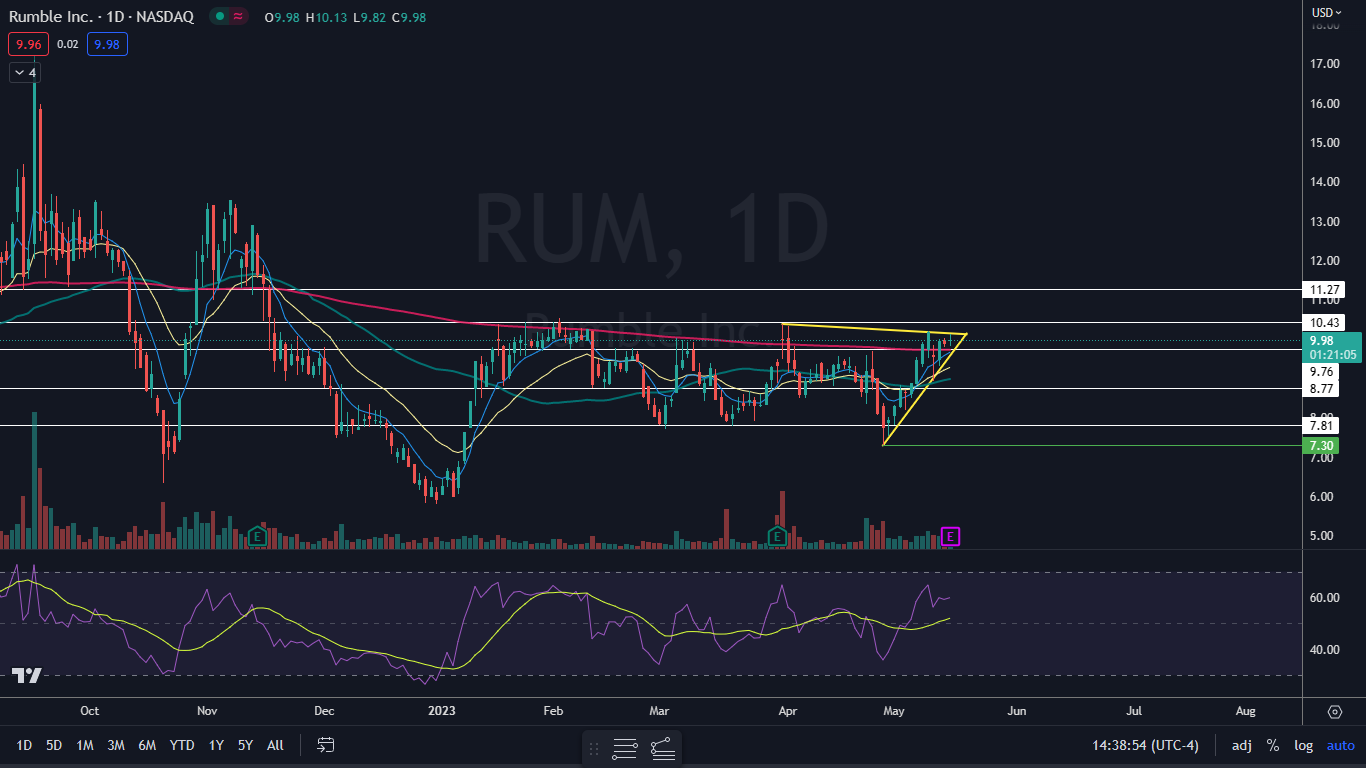
Task: Select the trend line path tool
Action: coord(662,748)
